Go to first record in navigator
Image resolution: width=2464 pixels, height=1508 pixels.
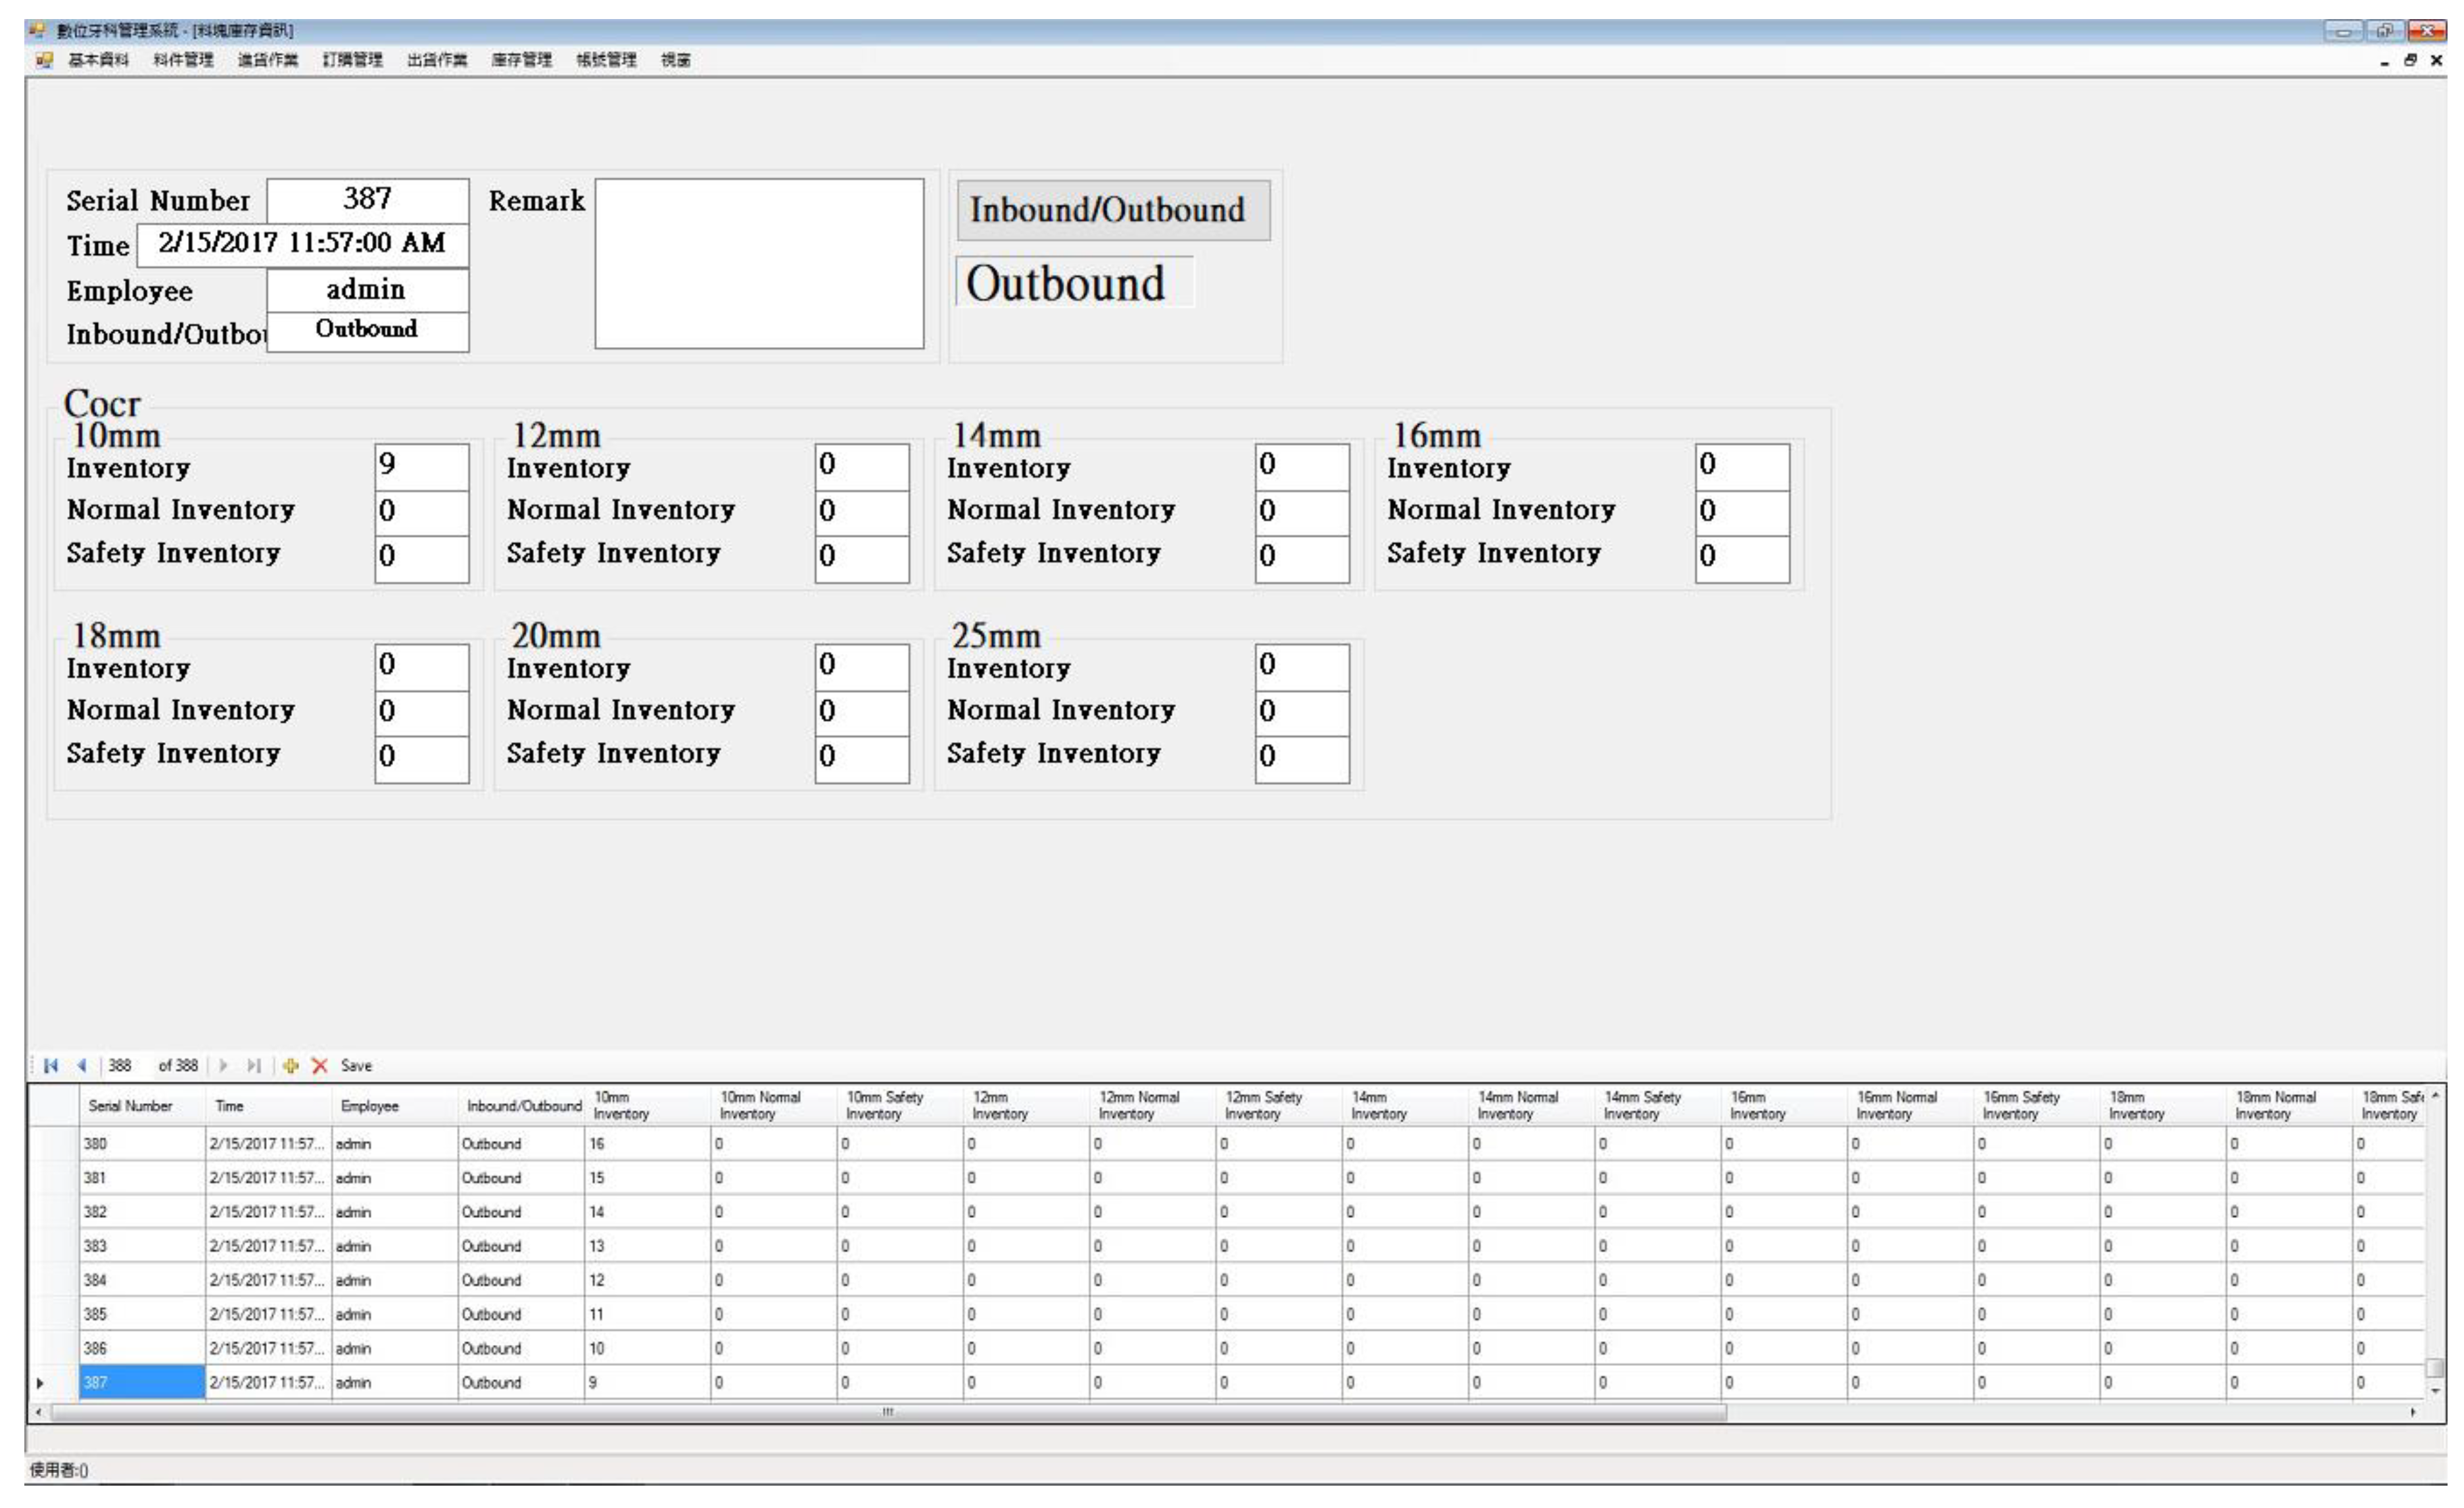click(x=51, y=1066)
